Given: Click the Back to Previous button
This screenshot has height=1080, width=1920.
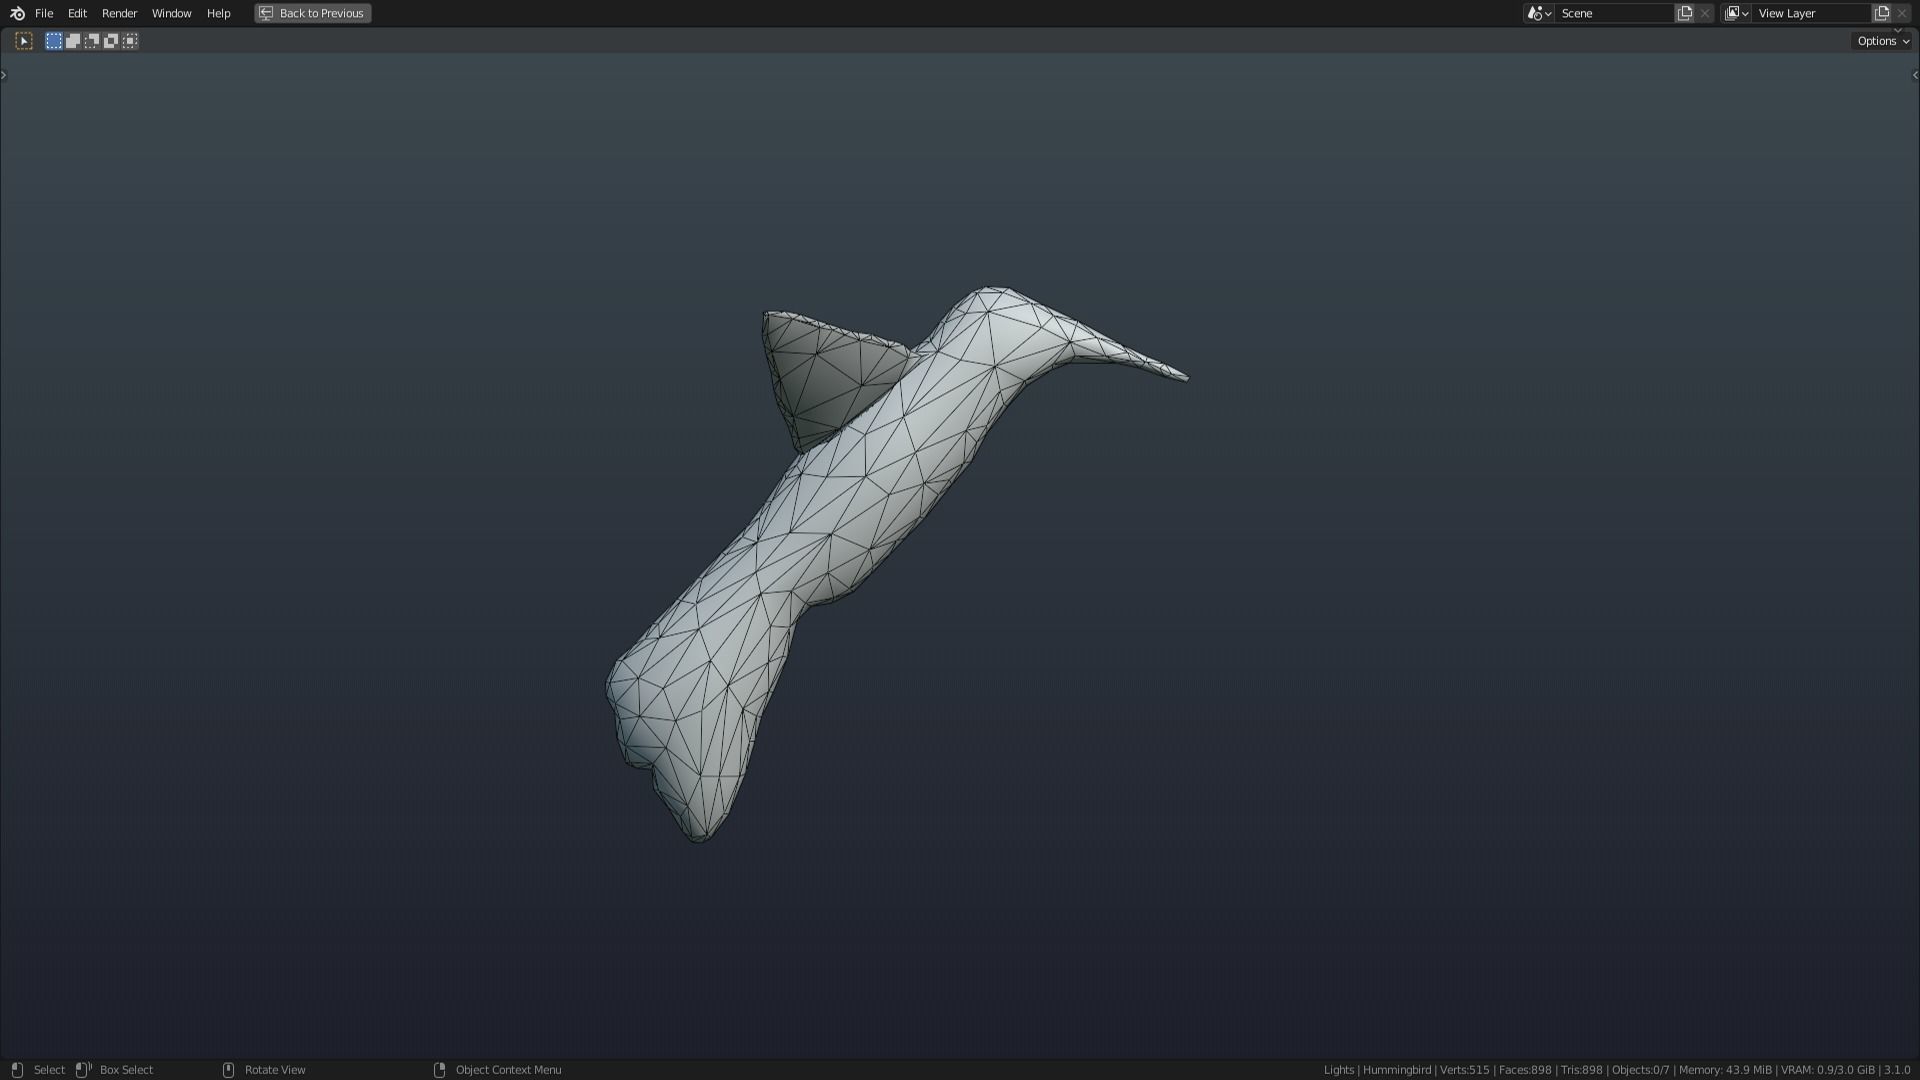Looking at the screenshot, I should coord(313,13).
